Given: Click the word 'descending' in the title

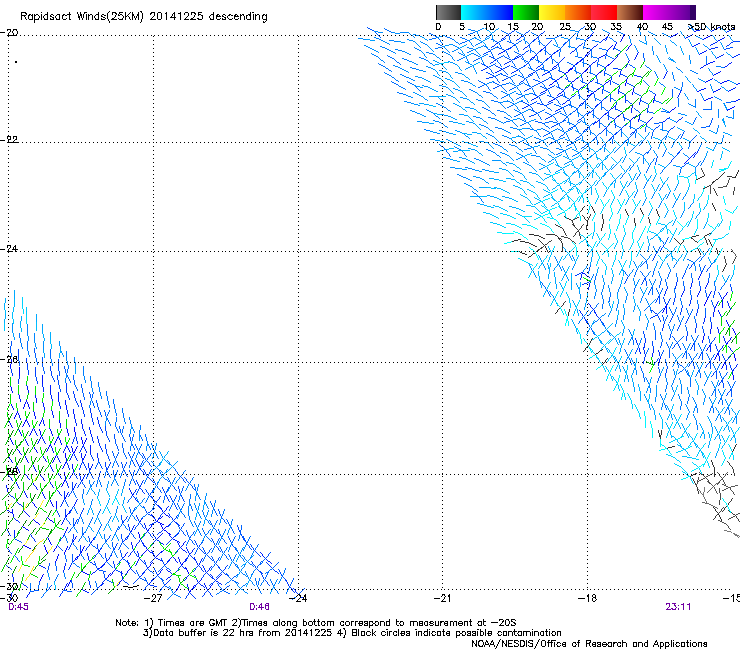Looking at the screenshot, I should 238,17.
